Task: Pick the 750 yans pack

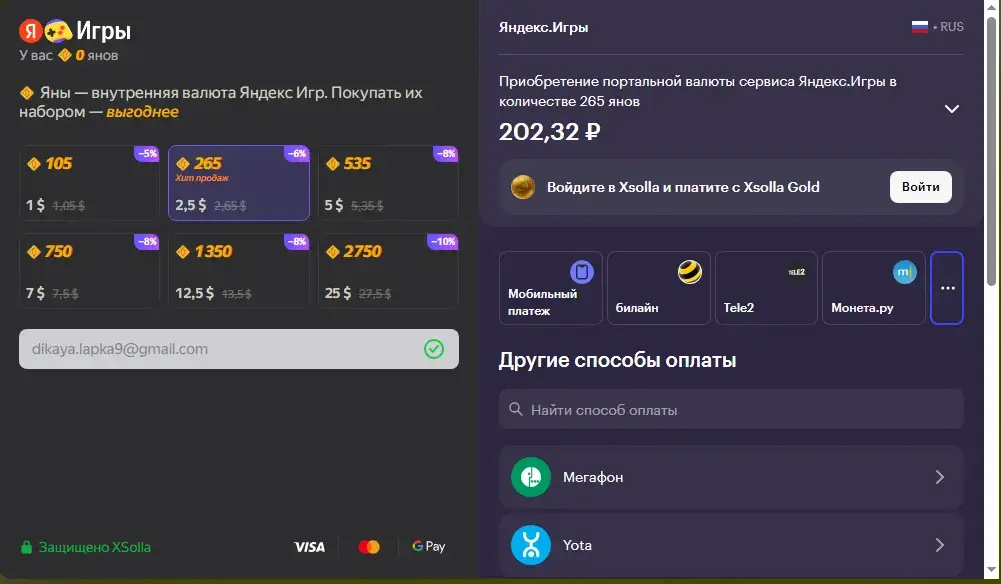Action: coord(89,271)
